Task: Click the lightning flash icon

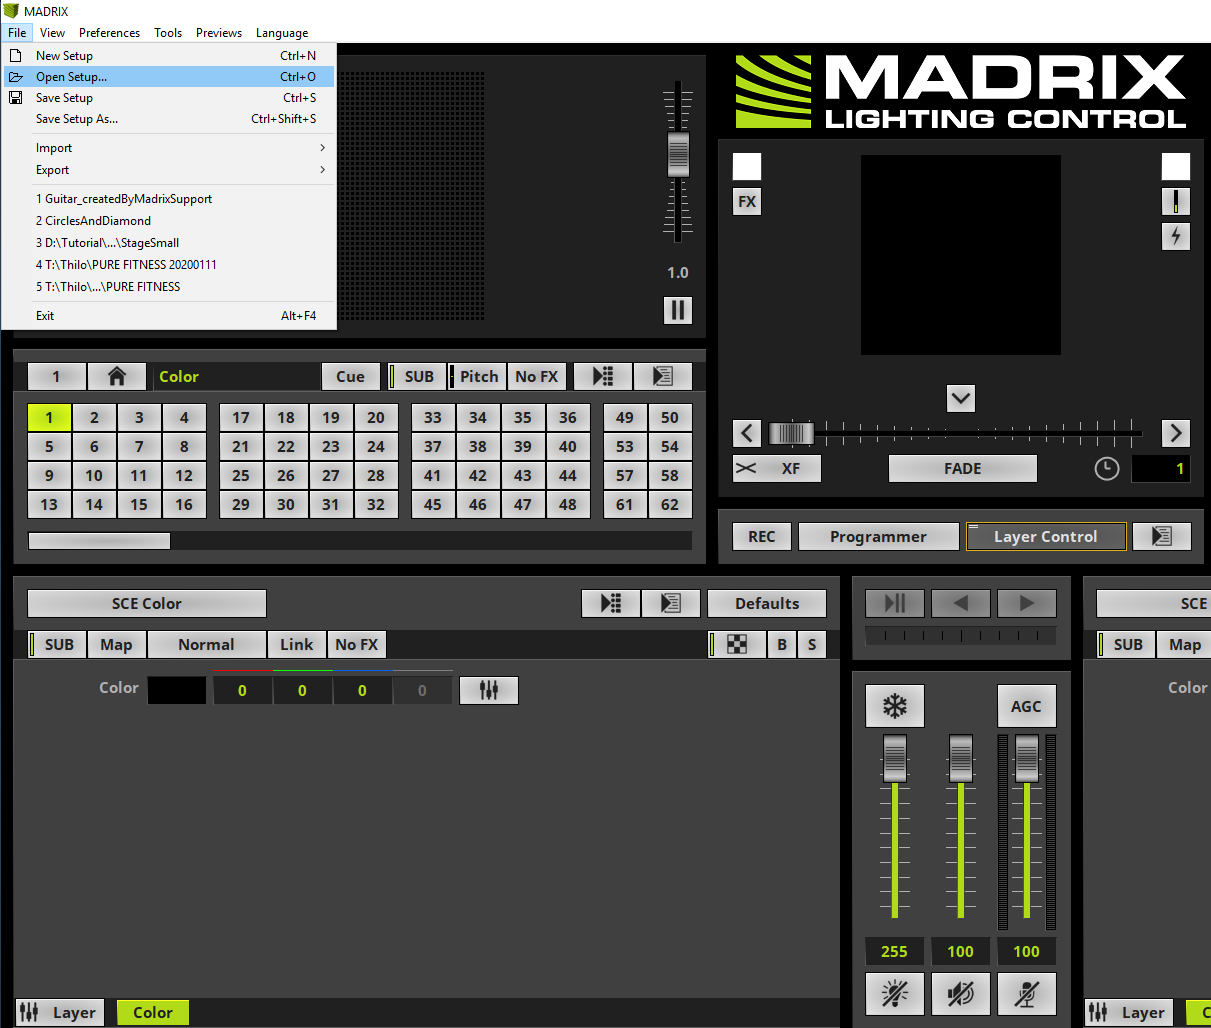Action: point(1176,236)
